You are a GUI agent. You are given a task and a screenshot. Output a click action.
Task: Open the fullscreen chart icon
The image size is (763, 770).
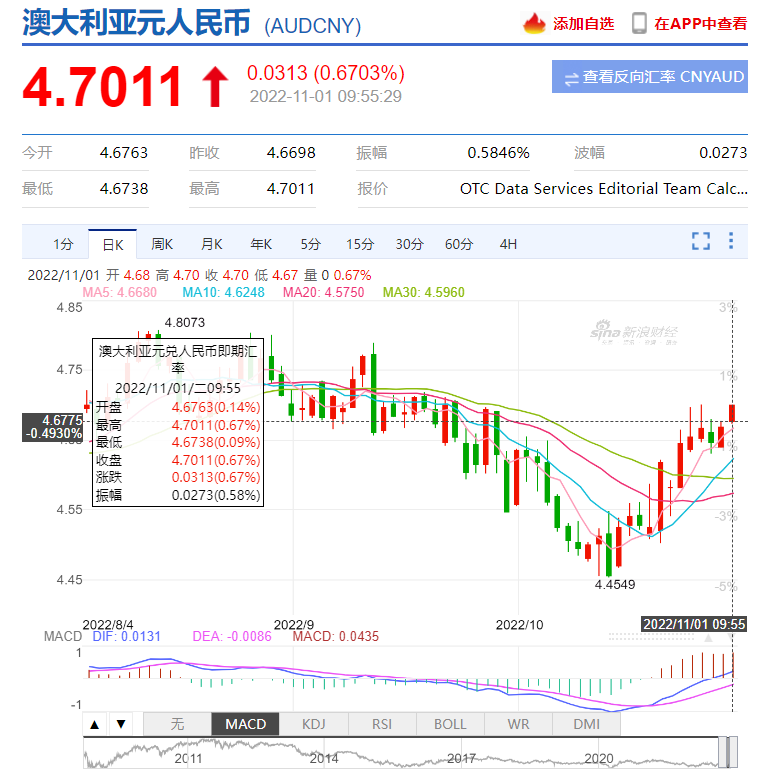point(701,241)
